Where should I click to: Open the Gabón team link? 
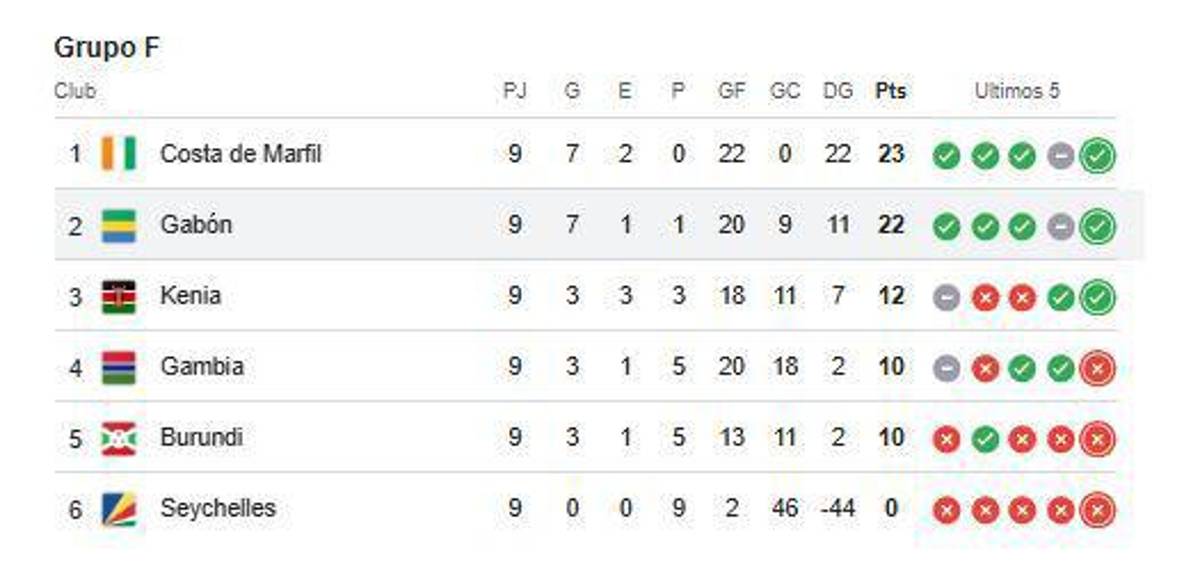click(196, 225)
